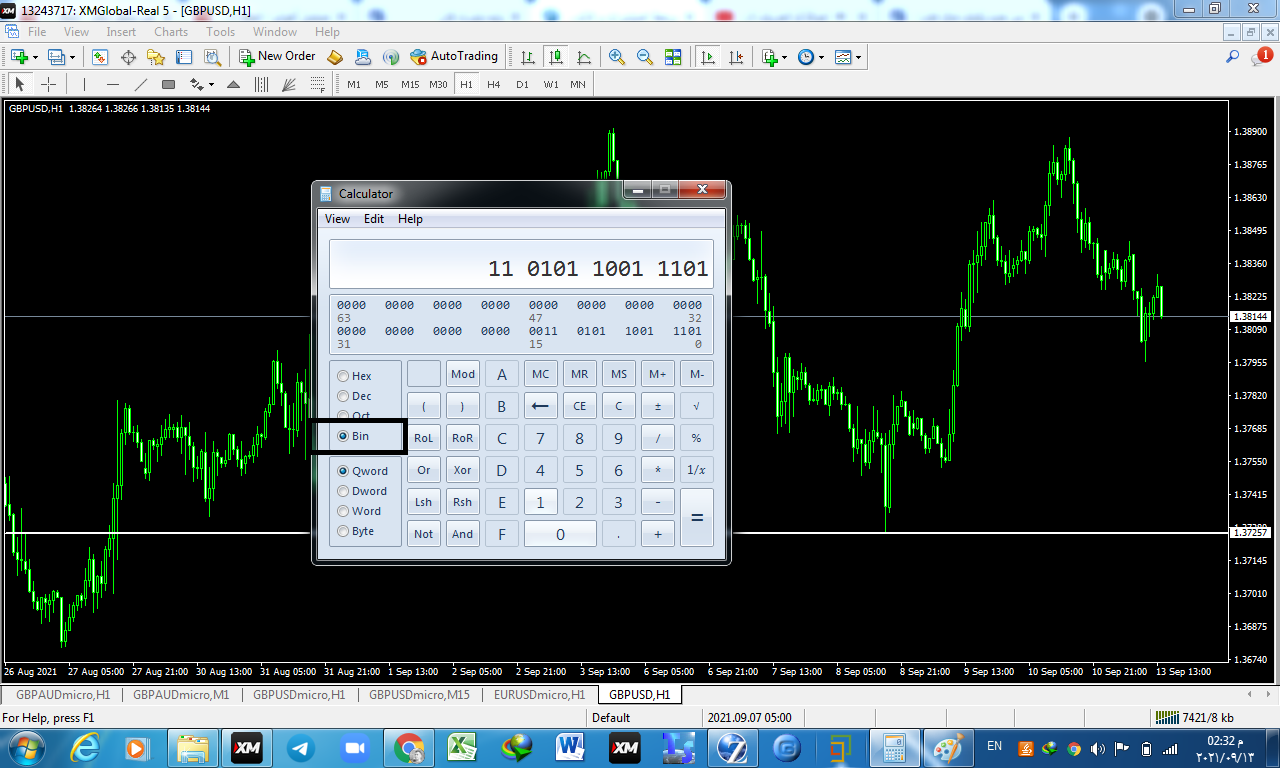Select the Crosshair tool
This screenshot has width=1280, height=768.
(48, 84)
